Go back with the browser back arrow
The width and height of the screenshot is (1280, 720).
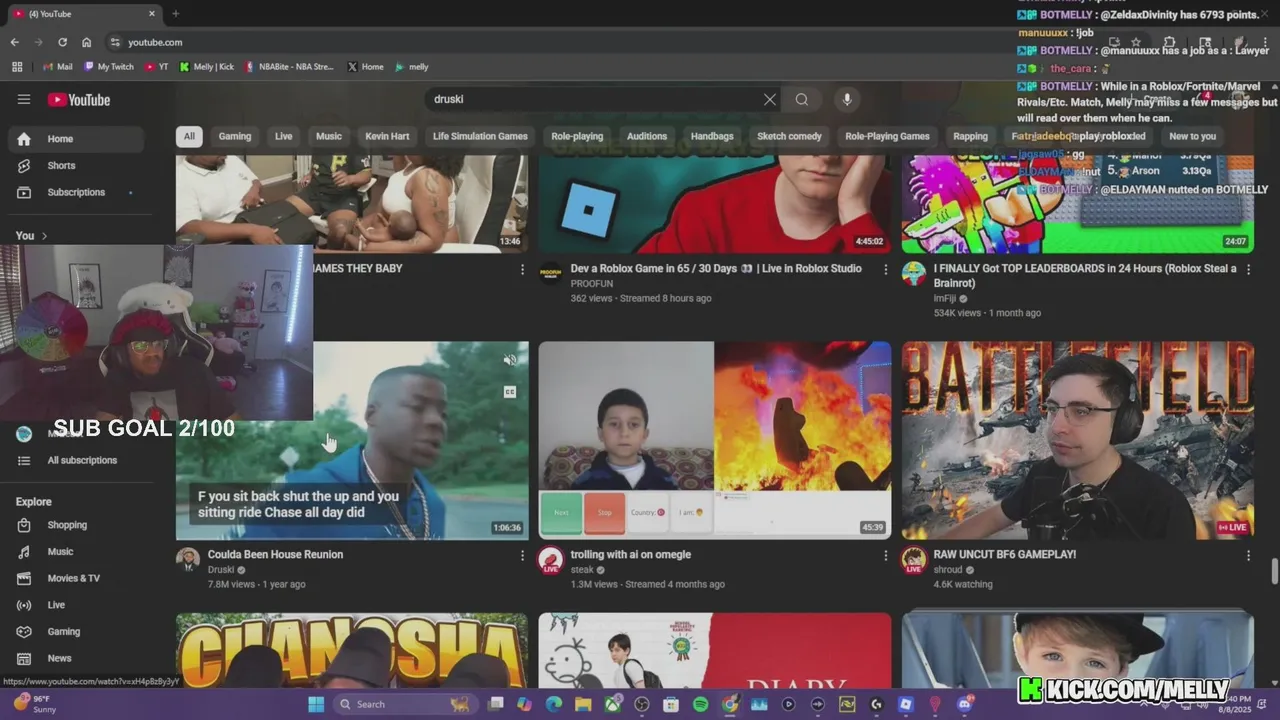14,42
